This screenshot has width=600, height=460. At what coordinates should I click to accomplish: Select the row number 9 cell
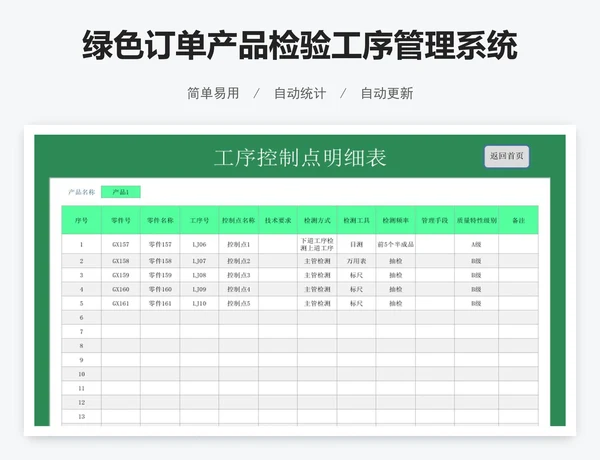coord(82,360)
